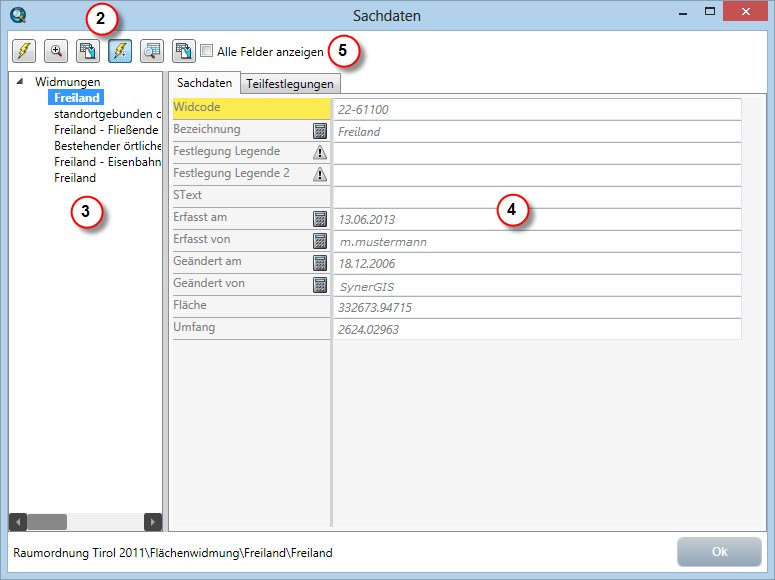Image resolution: width=775 pixels, height=580 pixels.
Task: Click the Widcode value field 22-61100
Action: 537,109
